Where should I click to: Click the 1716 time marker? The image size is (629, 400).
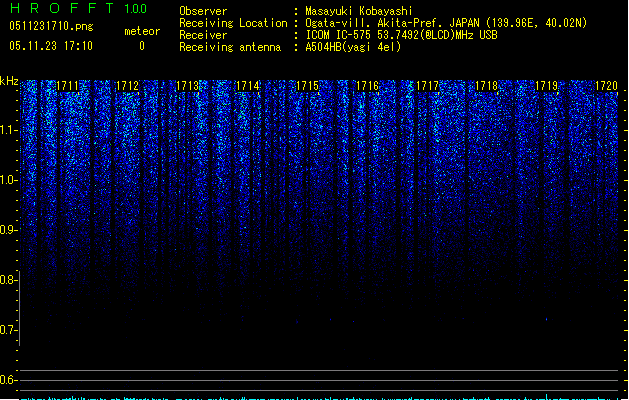coord(367,86)
